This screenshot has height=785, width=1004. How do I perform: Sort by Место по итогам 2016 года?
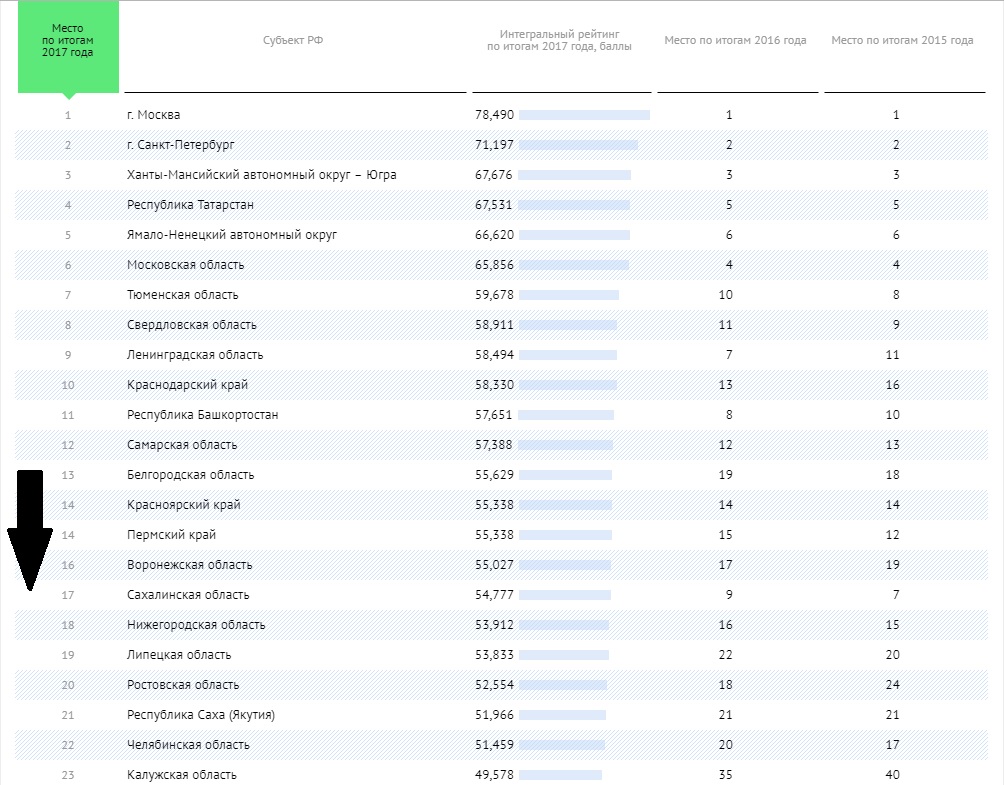(x=735, y=41)
